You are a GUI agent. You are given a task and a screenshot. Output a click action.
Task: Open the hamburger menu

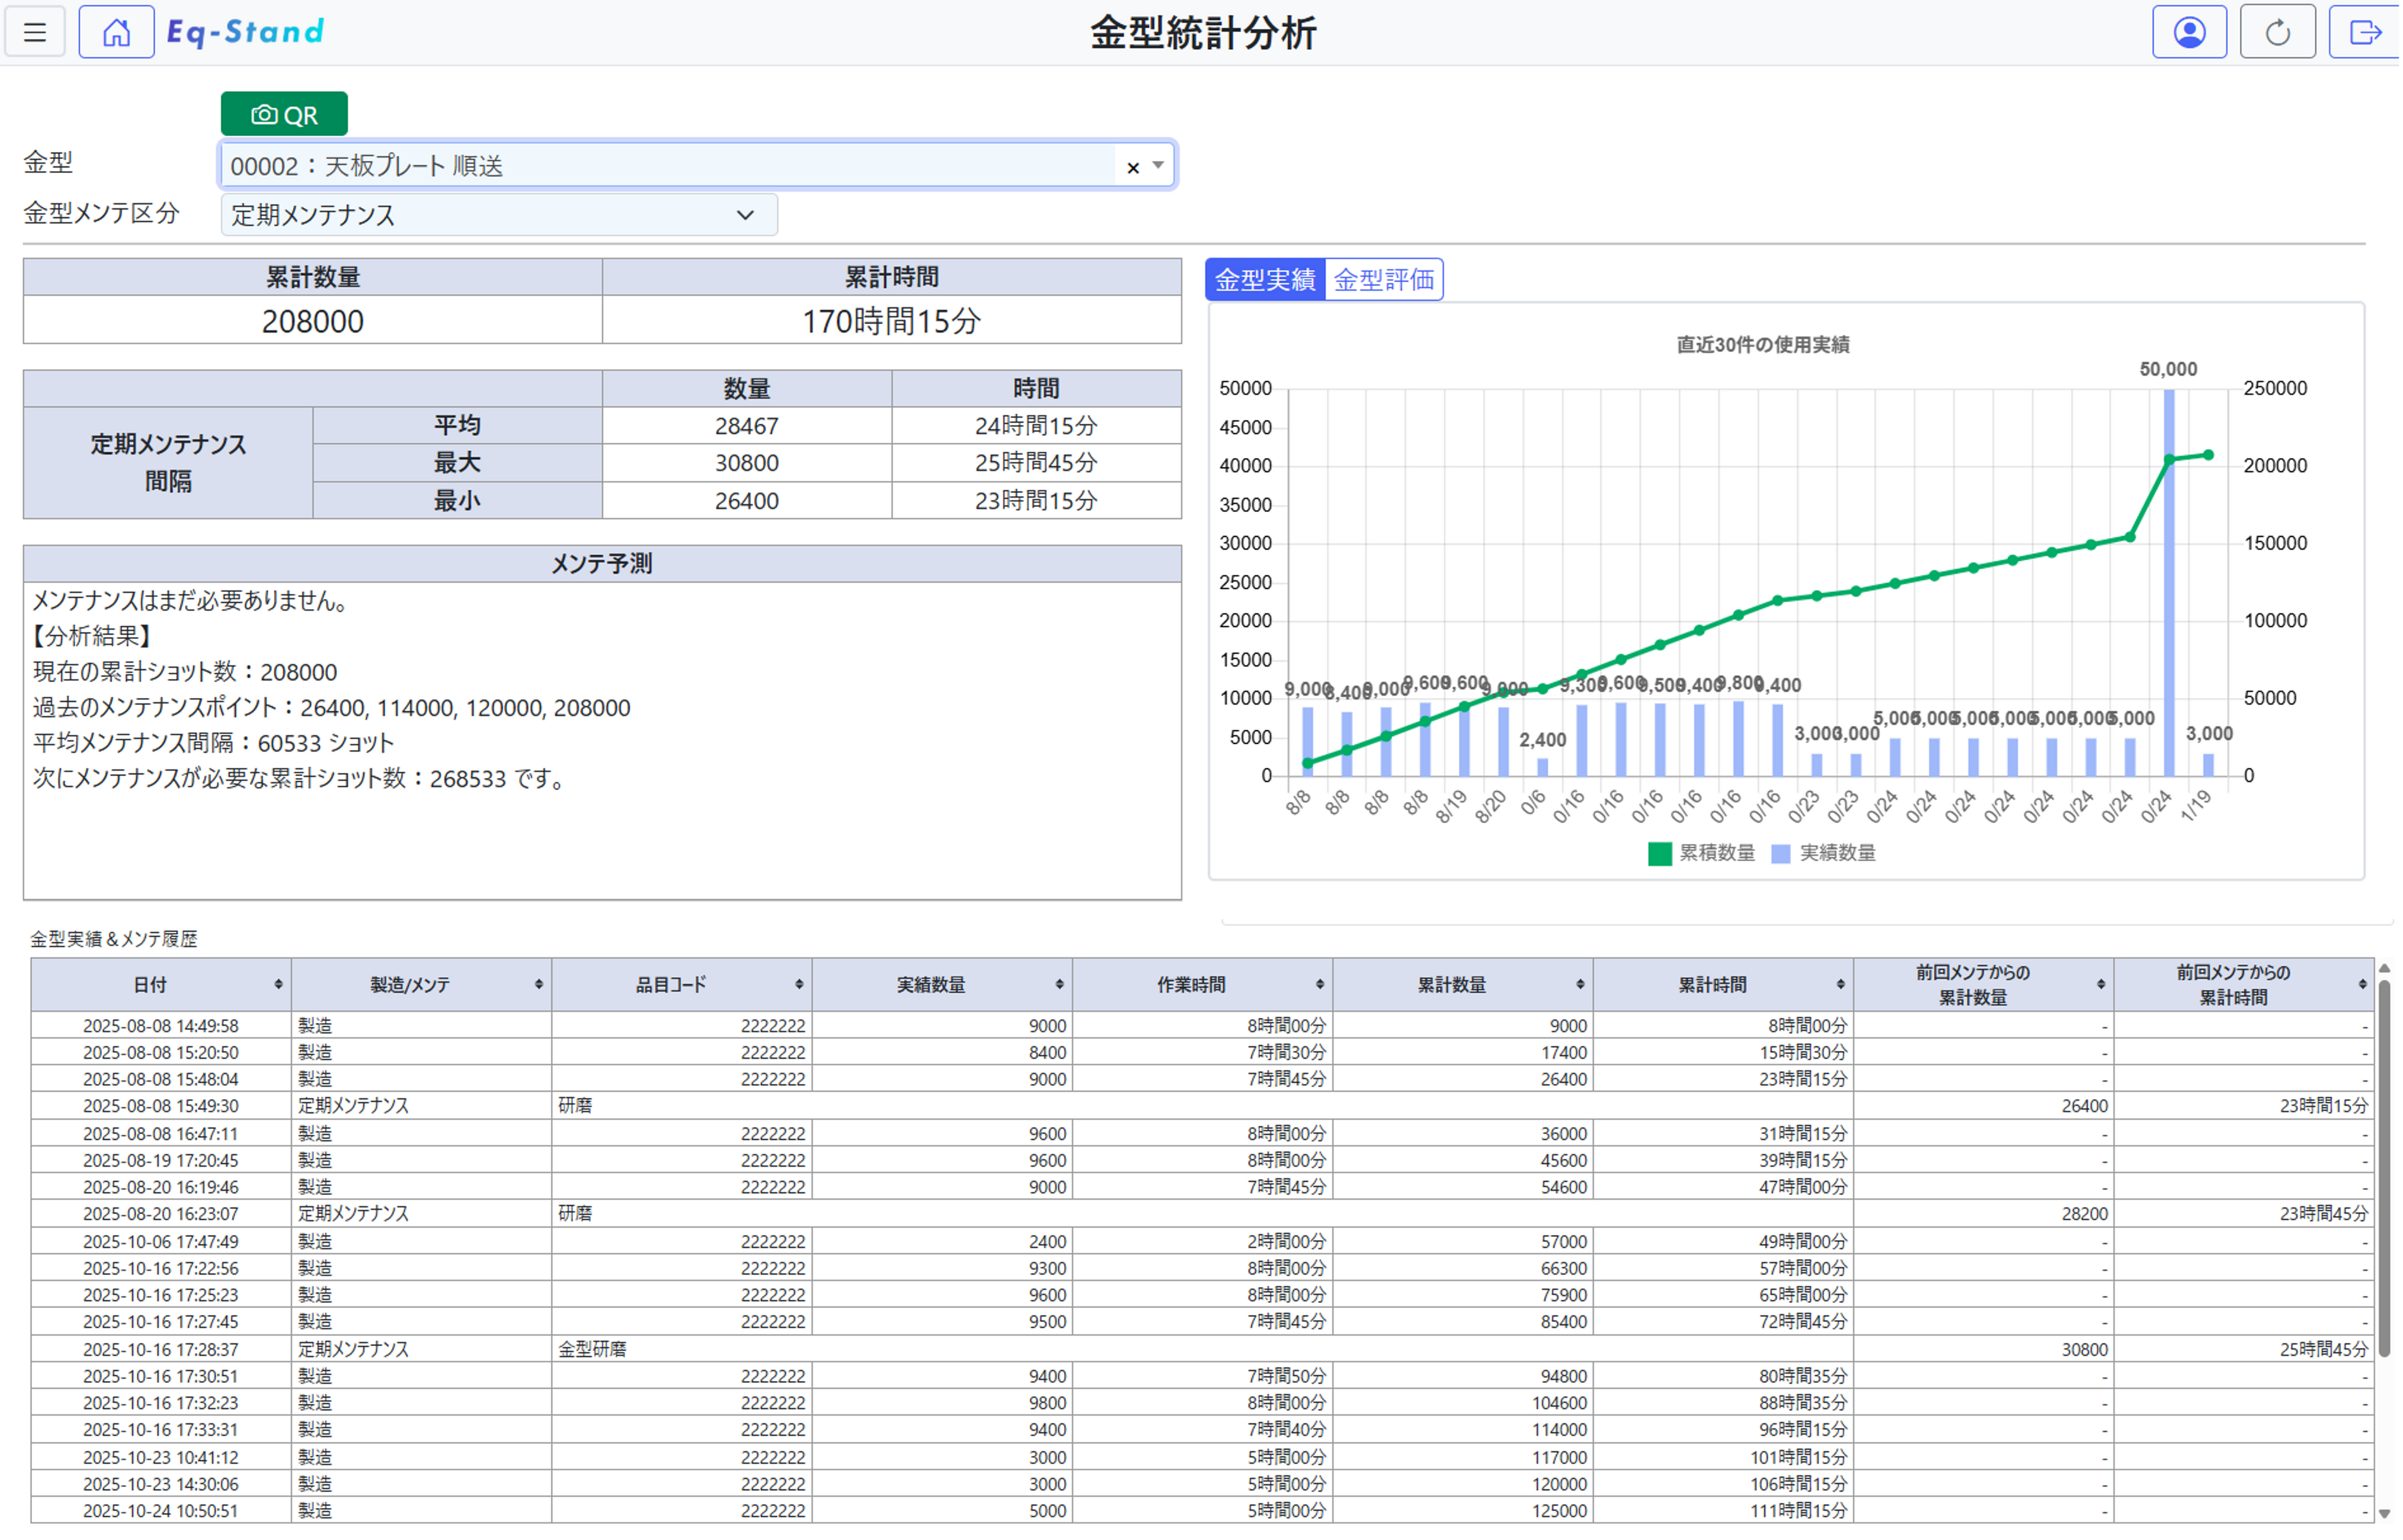point(35,32)
